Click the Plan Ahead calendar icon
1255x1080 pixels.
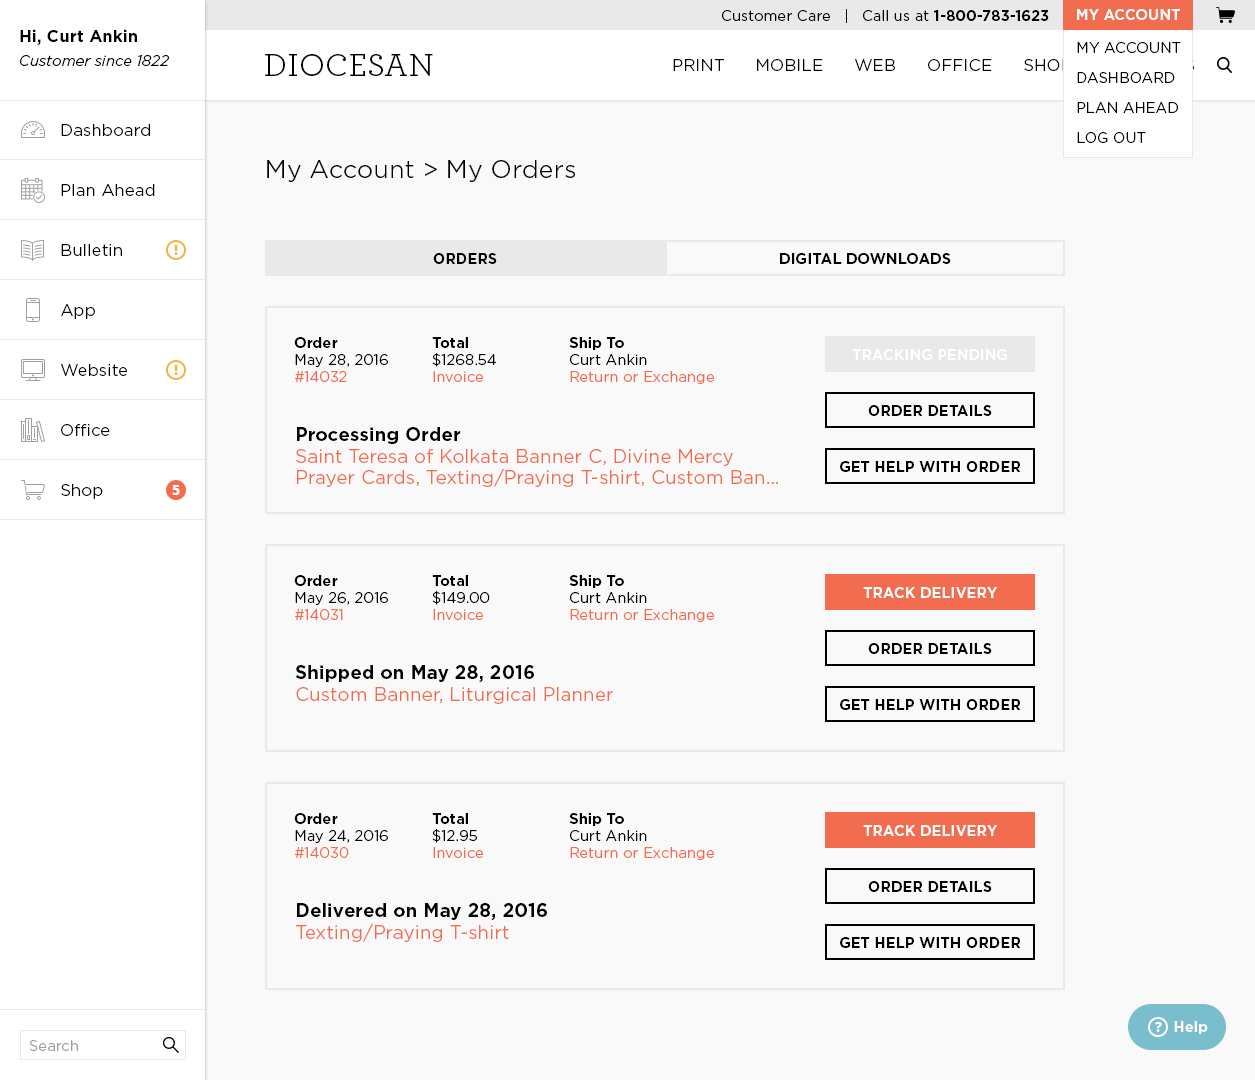tap(33, 190)
